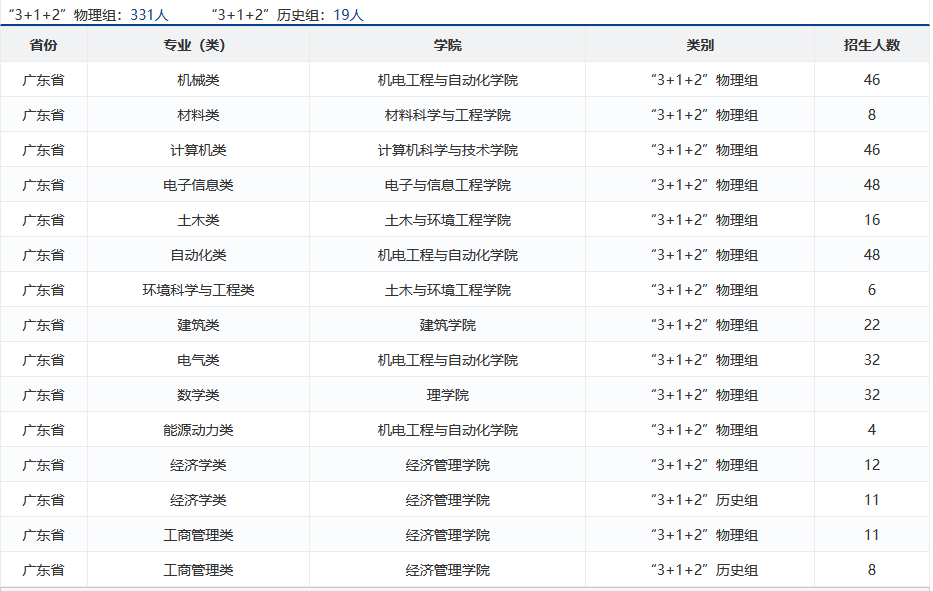This screenshot has width=933, height=591.
Task: Click the 土木类 major cell
Action: click(198, 220)
